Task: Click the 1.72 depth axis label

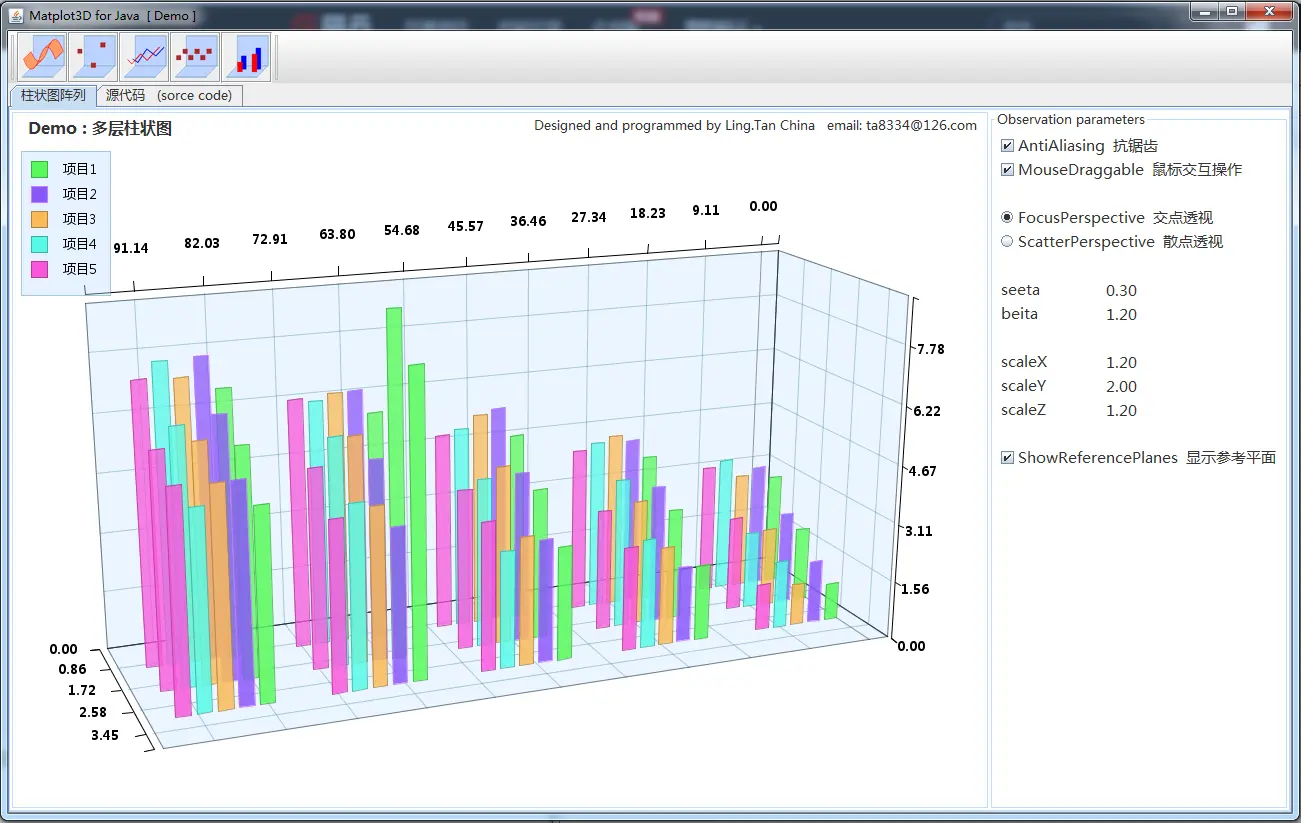Action: [82, 691]
